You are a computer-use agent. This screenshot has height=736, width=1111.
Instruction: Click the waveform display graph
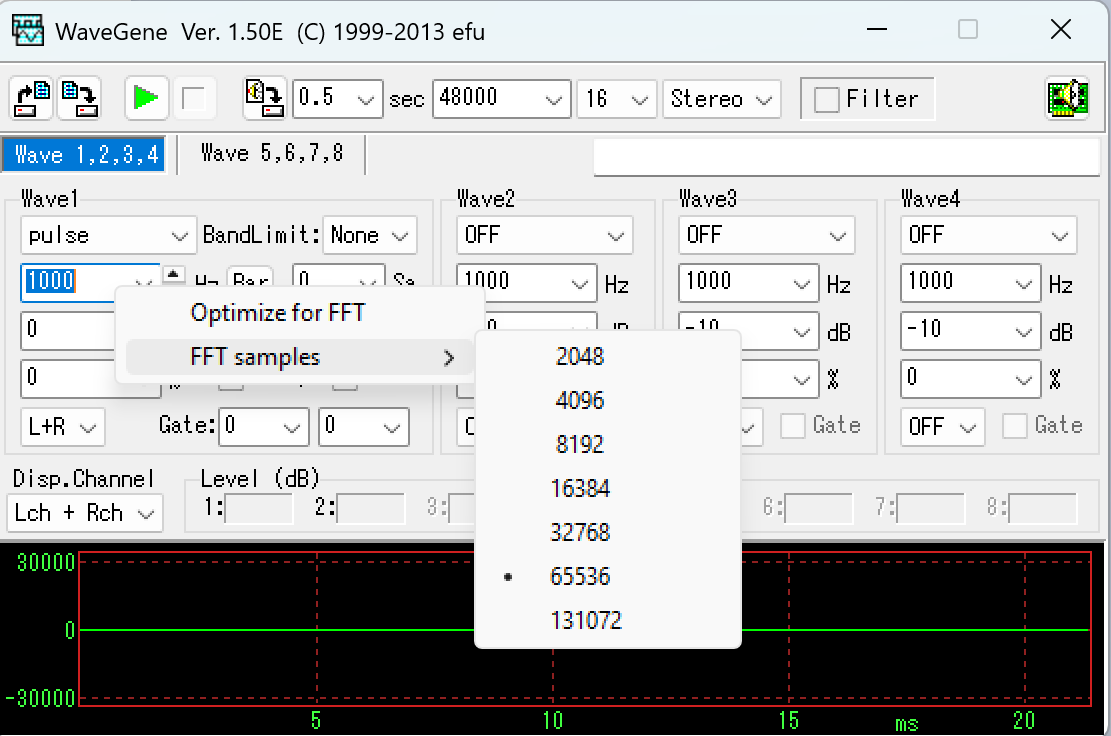tap(585, 629)
